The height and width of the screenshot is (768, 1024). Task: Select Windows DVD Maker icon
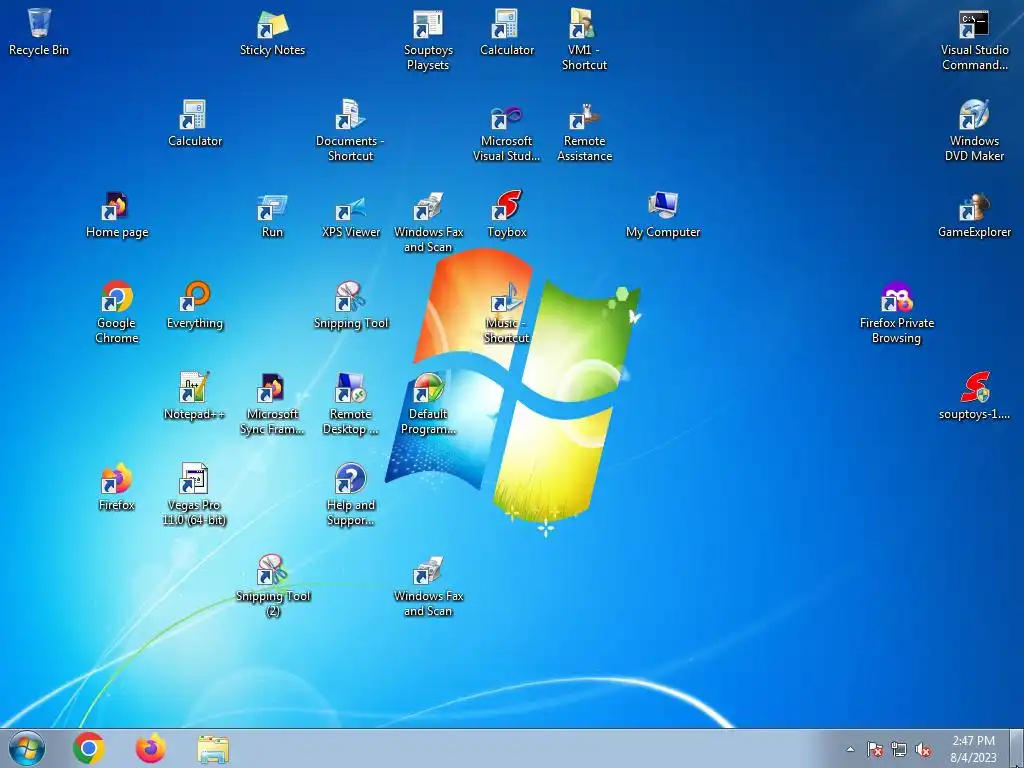(x=974, y=130)
